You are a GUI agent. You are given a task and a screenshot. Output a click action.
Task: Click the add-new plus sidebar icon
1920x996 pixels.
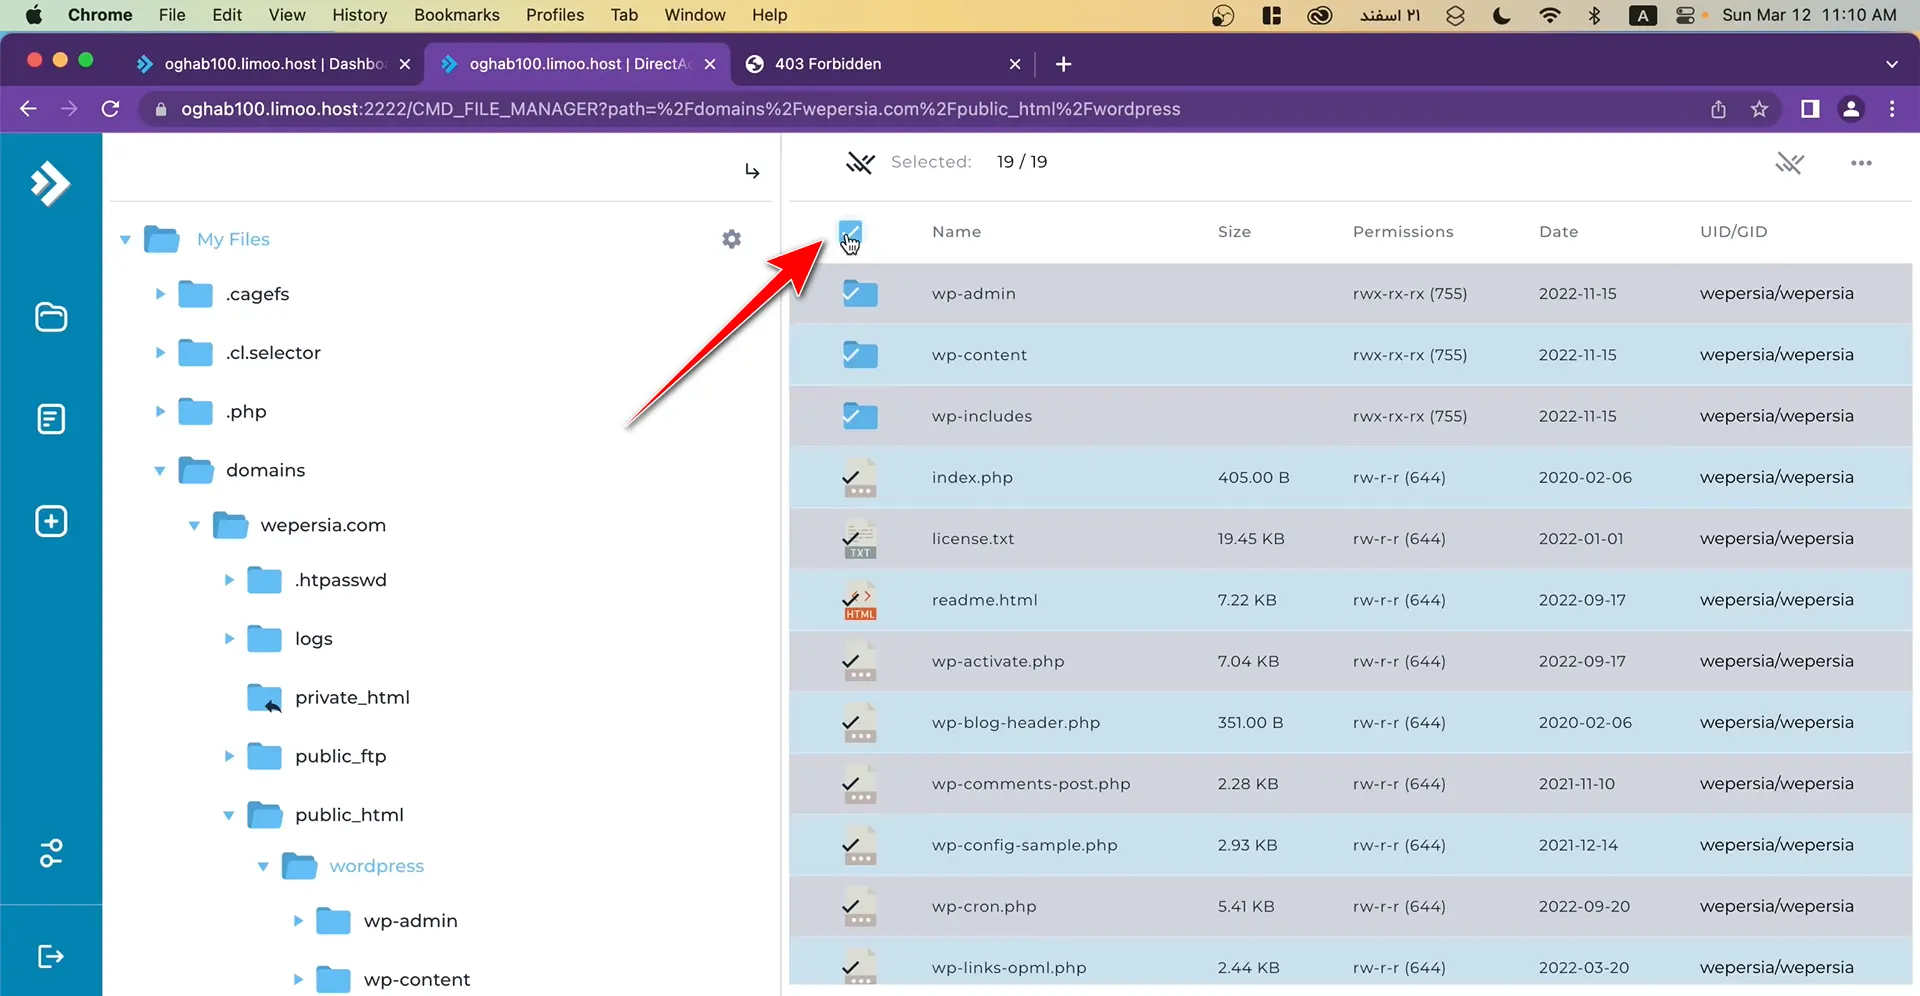tap(51, 521)
